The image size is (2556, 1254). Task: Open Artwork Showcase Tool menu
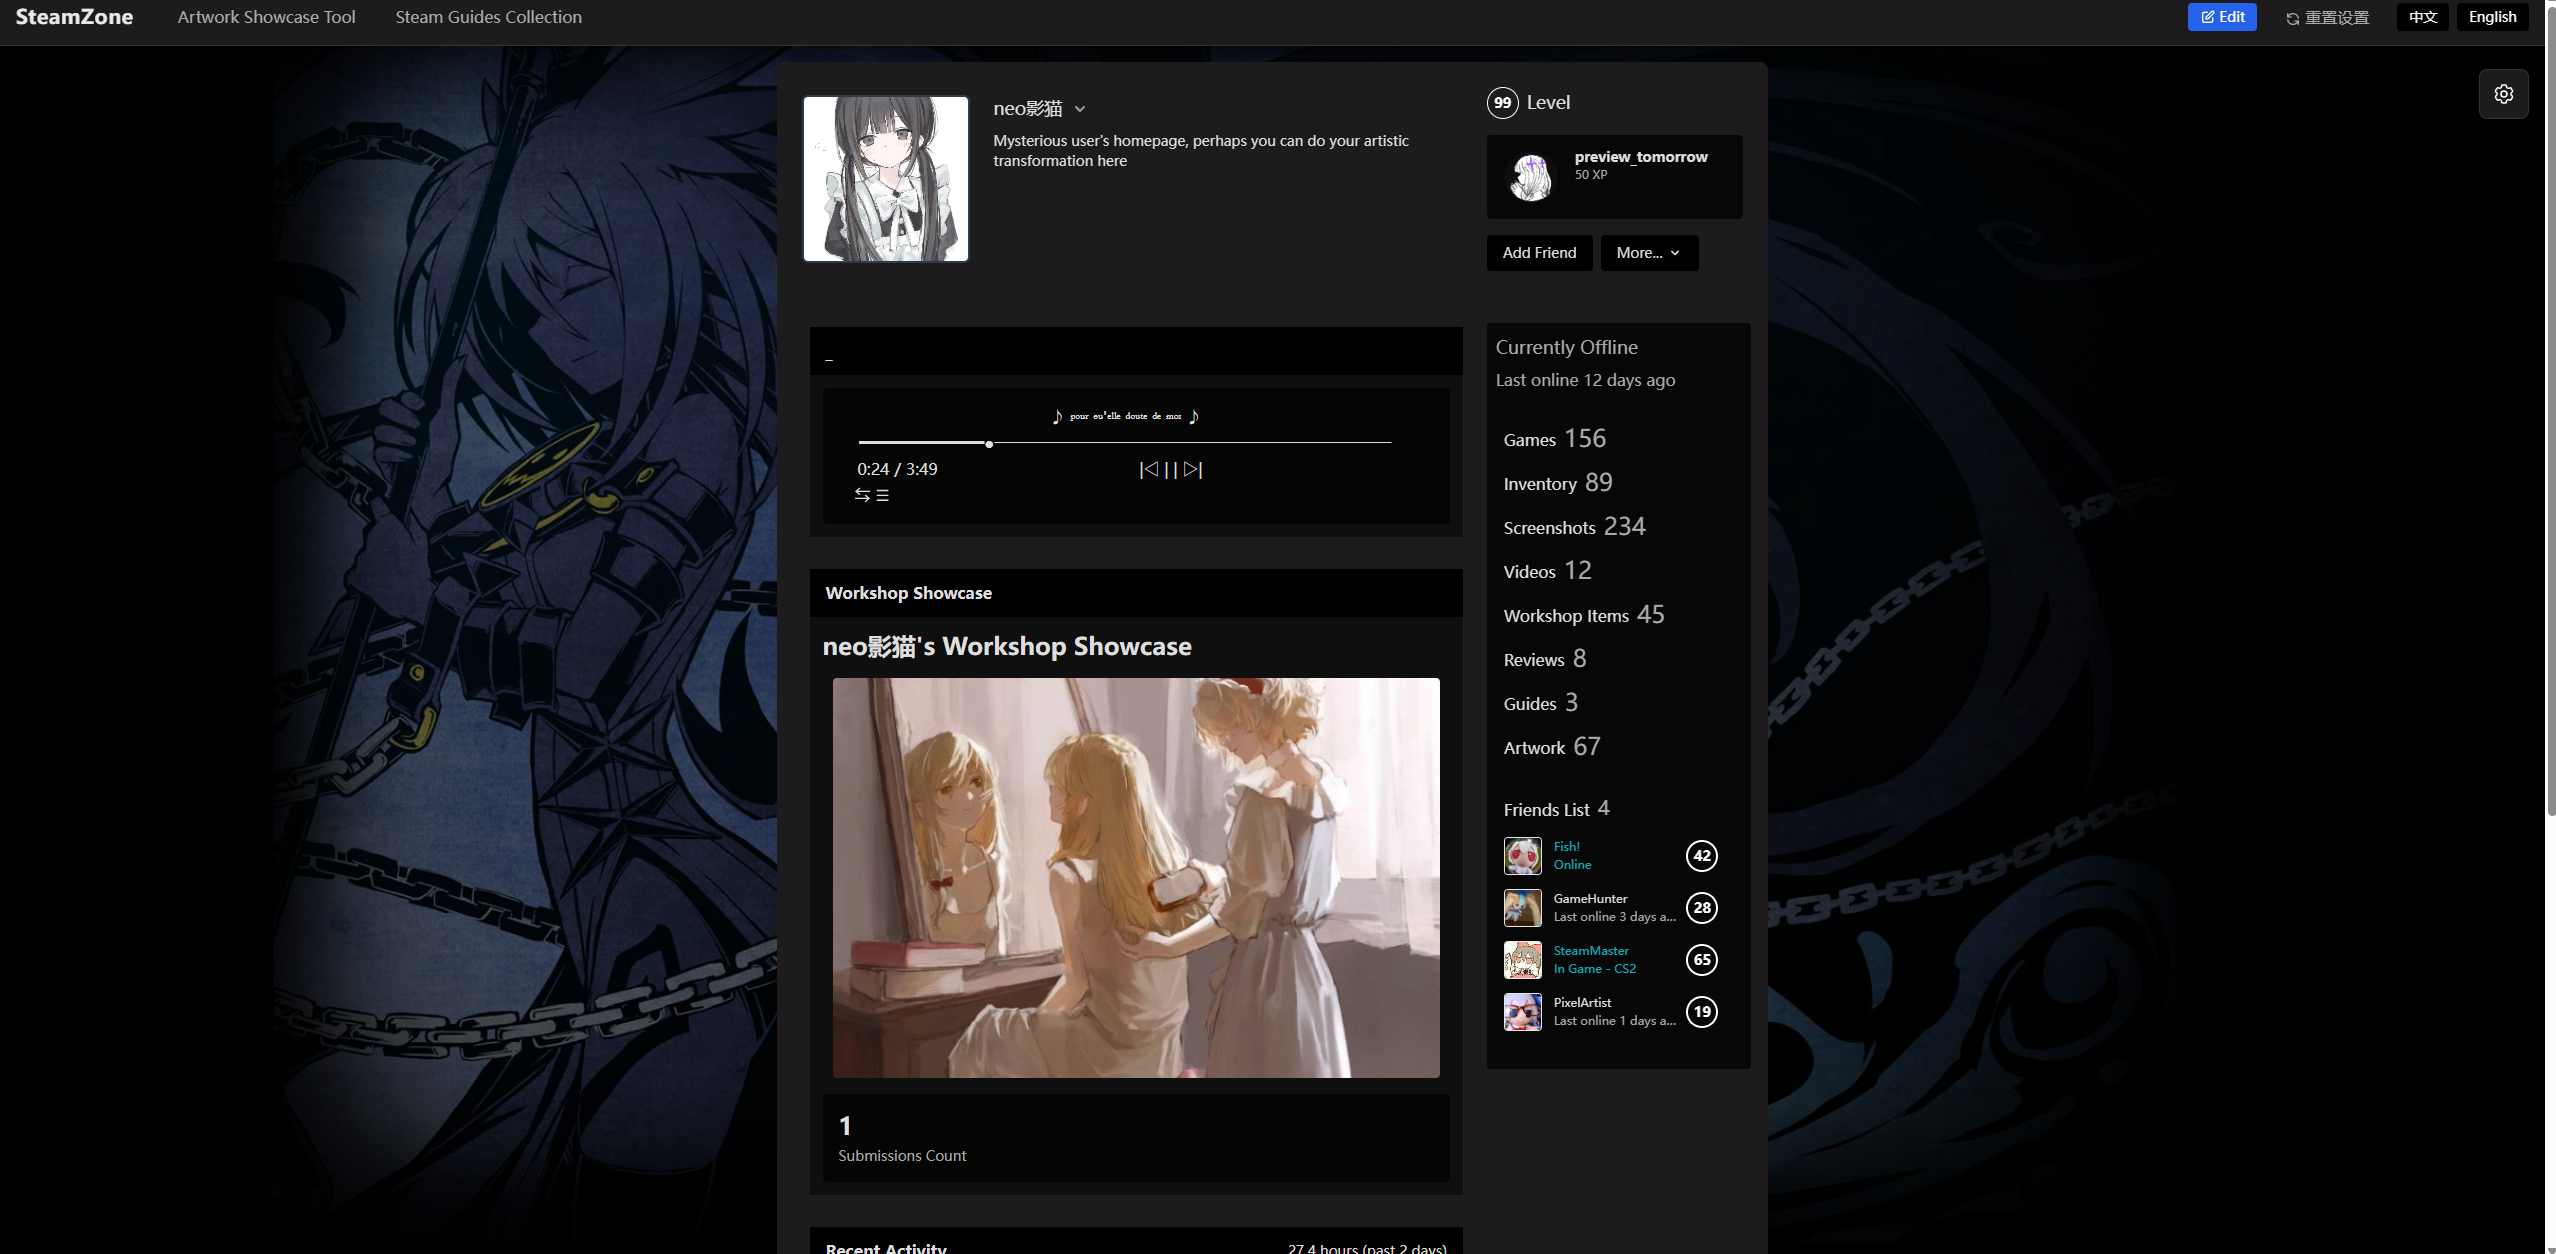pos(266,17)
